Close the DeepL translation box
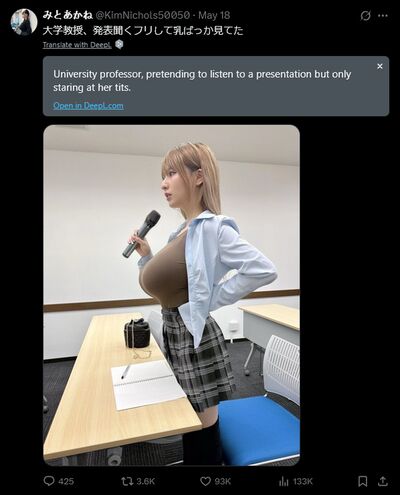Image resolution: width=400 pixels, height=495 pixels. [x=380, y=66]
